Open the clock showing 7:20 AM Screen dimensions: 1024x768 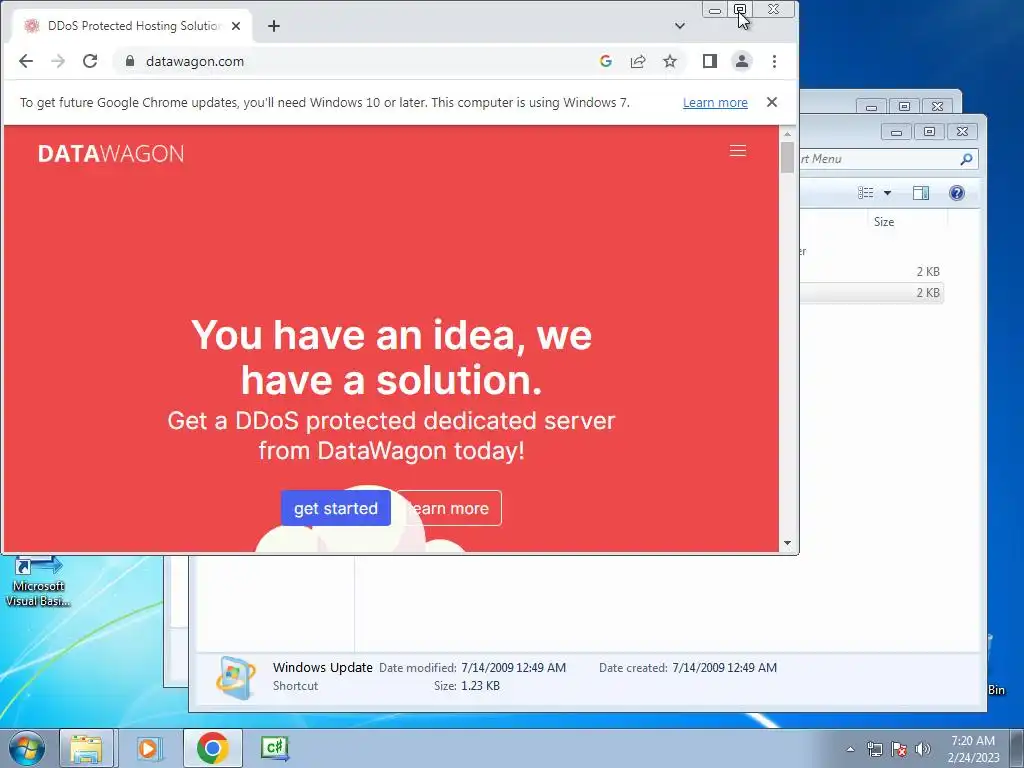coord(973,749)
